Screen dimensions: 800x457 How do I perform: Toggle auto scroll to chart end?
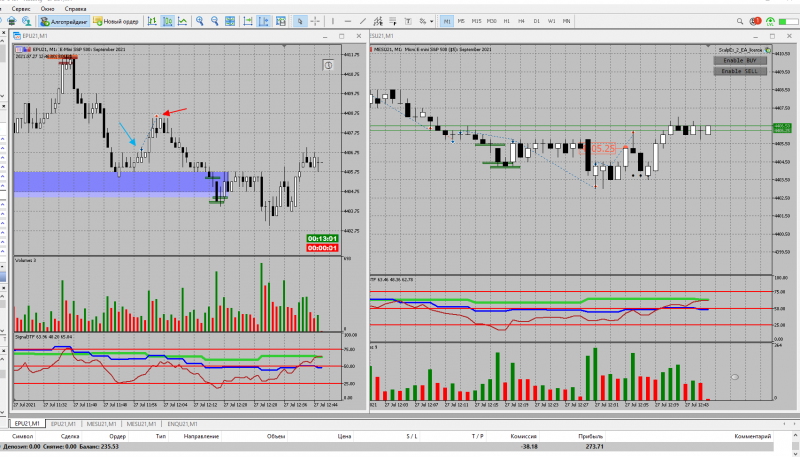248,21
